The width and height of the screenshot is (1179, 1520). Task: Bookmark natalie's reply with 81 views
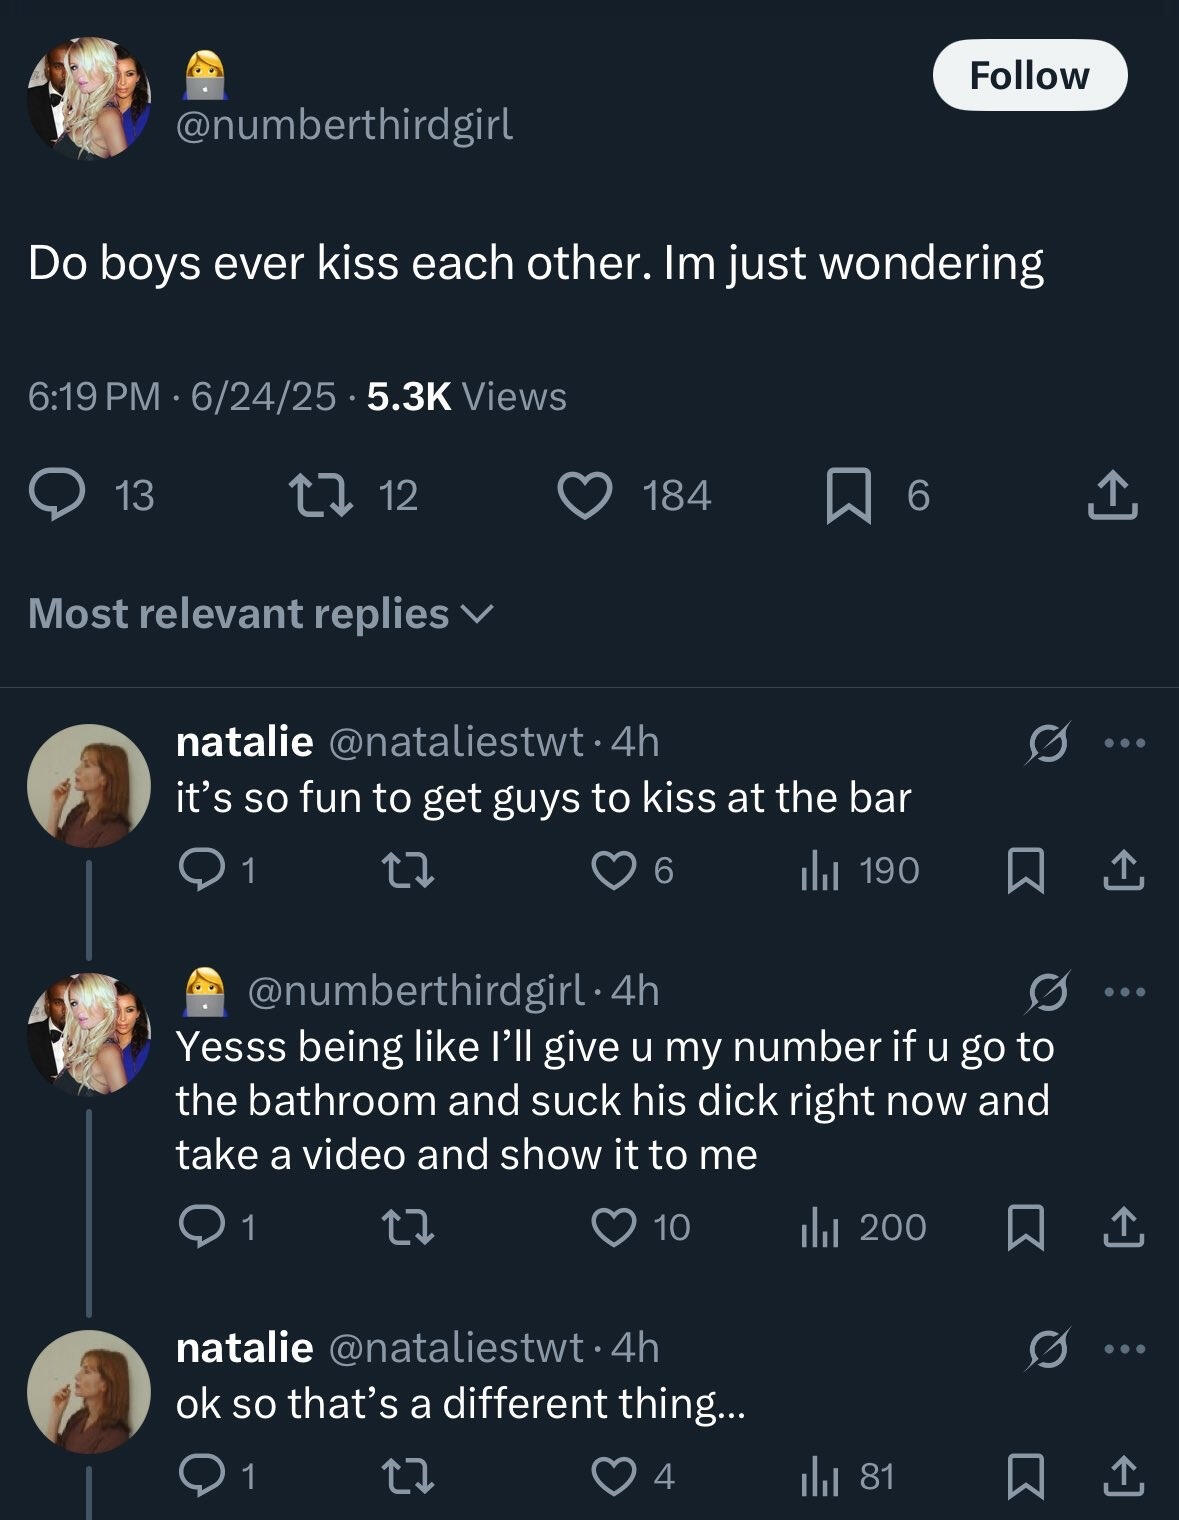pos(1024,1477)
